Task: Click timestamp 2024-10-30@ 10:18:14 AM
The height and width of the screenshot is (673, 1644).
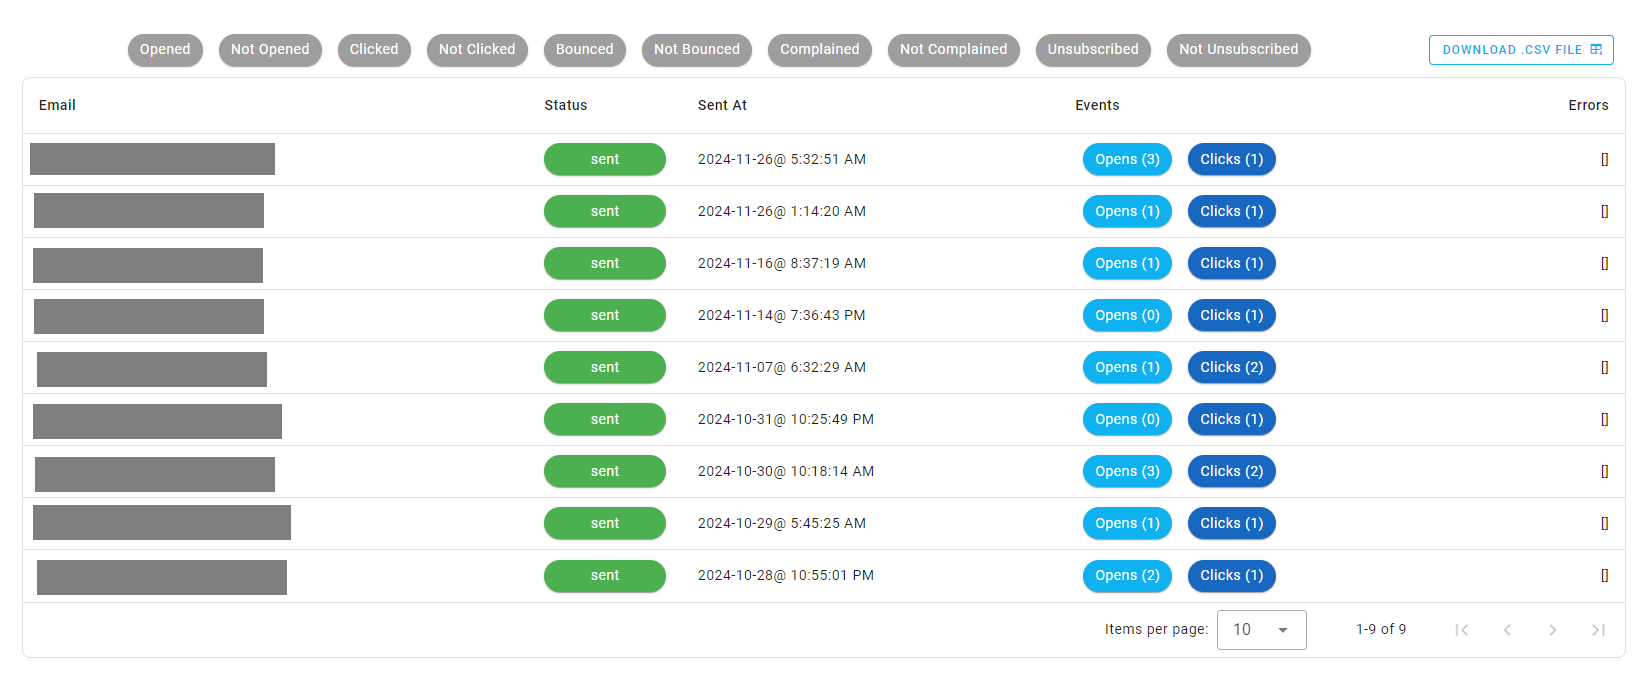Action: point(786,471)
